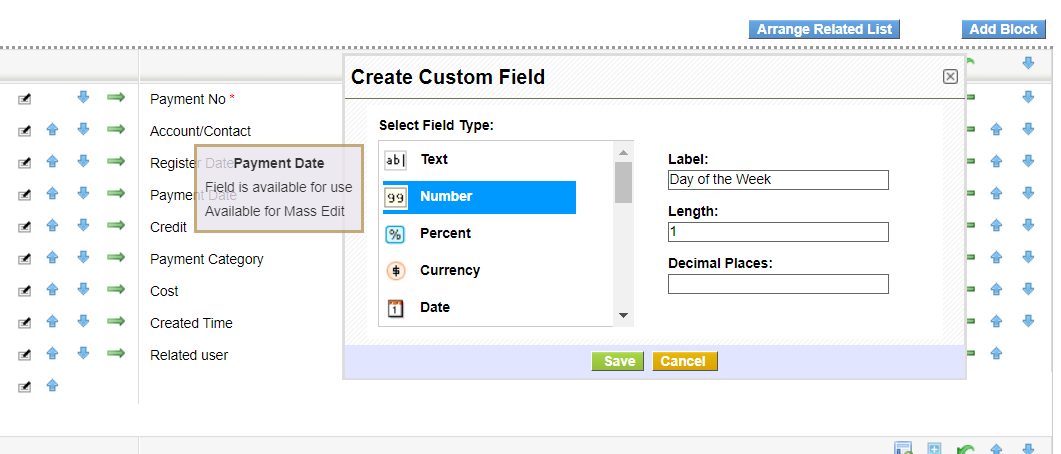Image resolution: width=1061 pixels, height=454 pixels.
Task: Click the Add Block button
Action: [x=1003, y=29]
